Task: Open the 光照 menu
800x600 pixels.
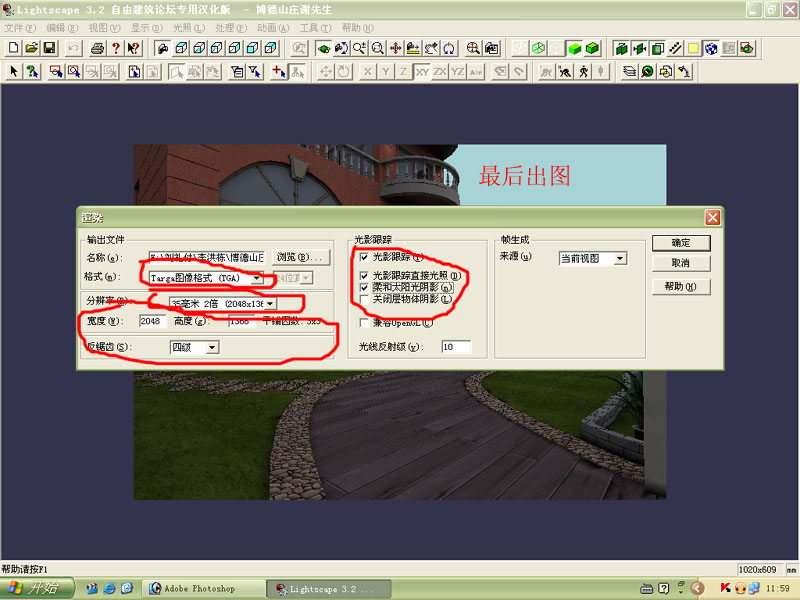Action: 189,28
